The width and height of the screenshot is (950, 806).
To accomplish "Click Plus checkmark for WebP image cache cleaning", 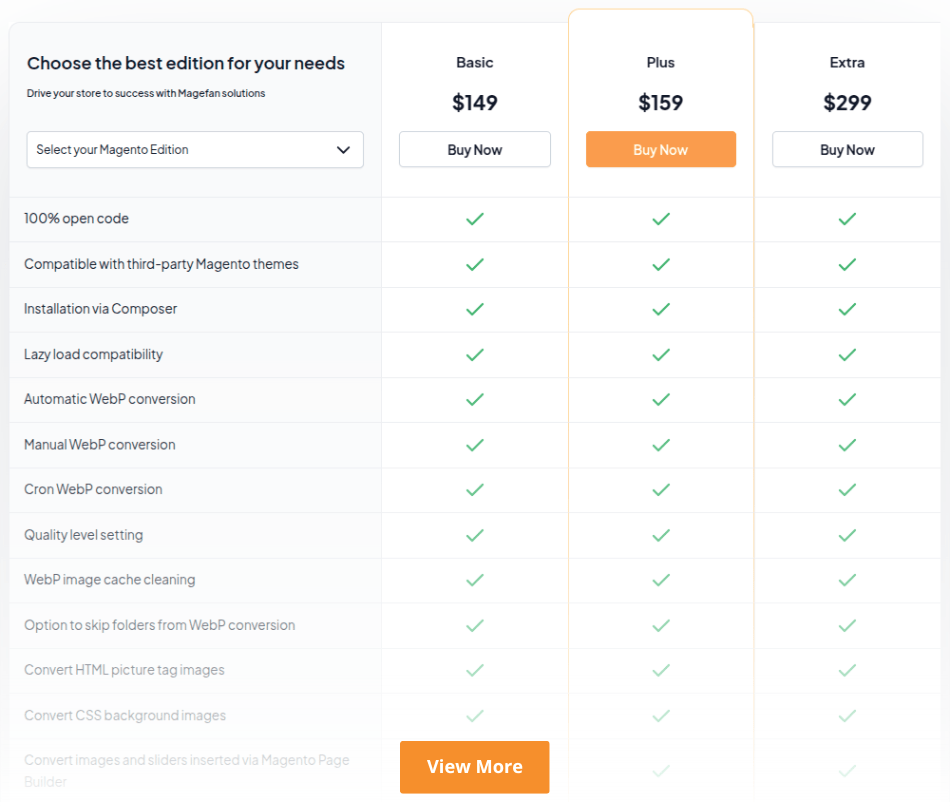I will coord(661,580).
